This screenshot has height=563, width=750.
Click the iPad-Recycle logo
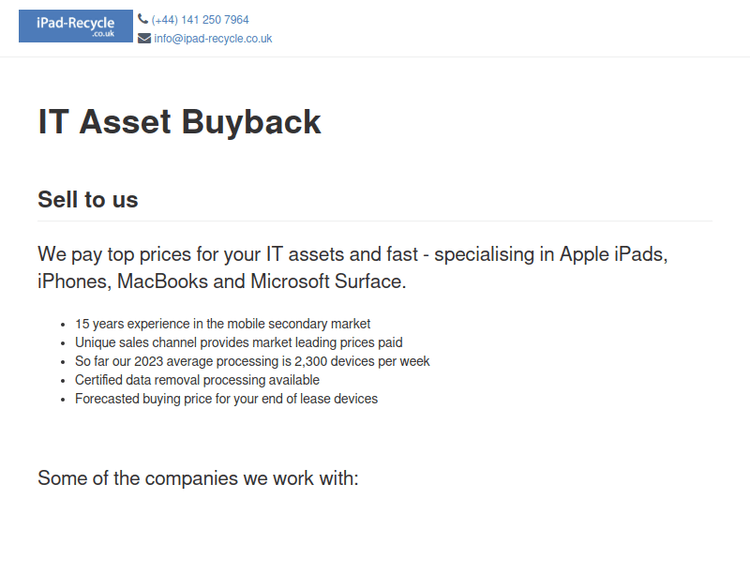coord(75,26)
